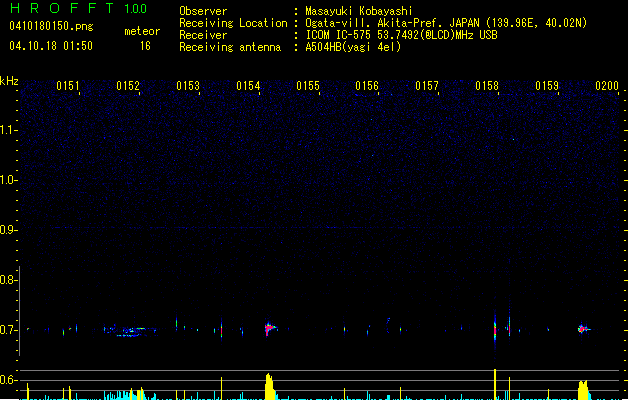The width and height of the screenshot is (629, 400).
Task: Click the A504HB(yagi 4el) antenna text
Action: coord(353,47)
